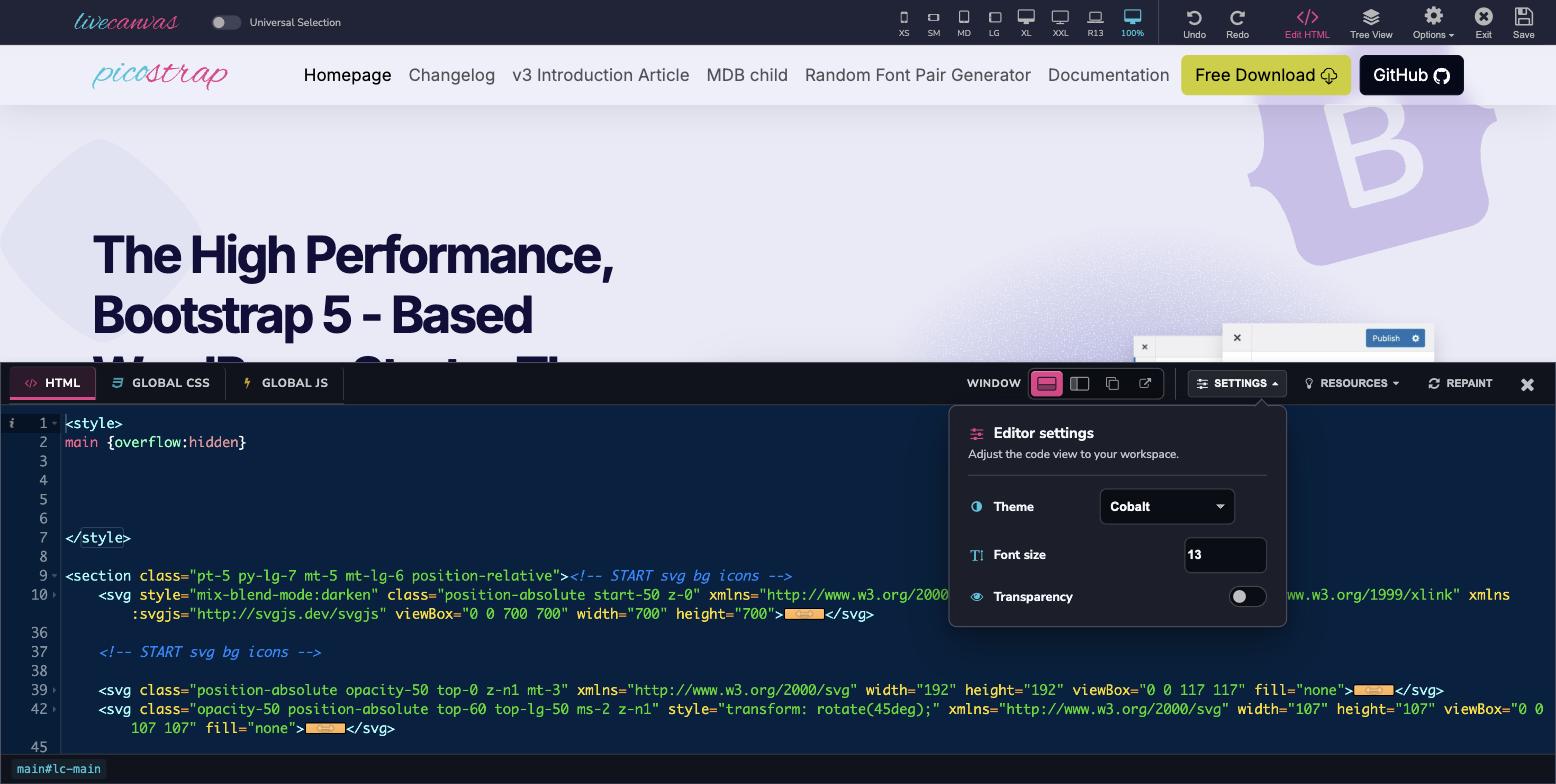Open the Changelog nav item

(x=451, y=75)
